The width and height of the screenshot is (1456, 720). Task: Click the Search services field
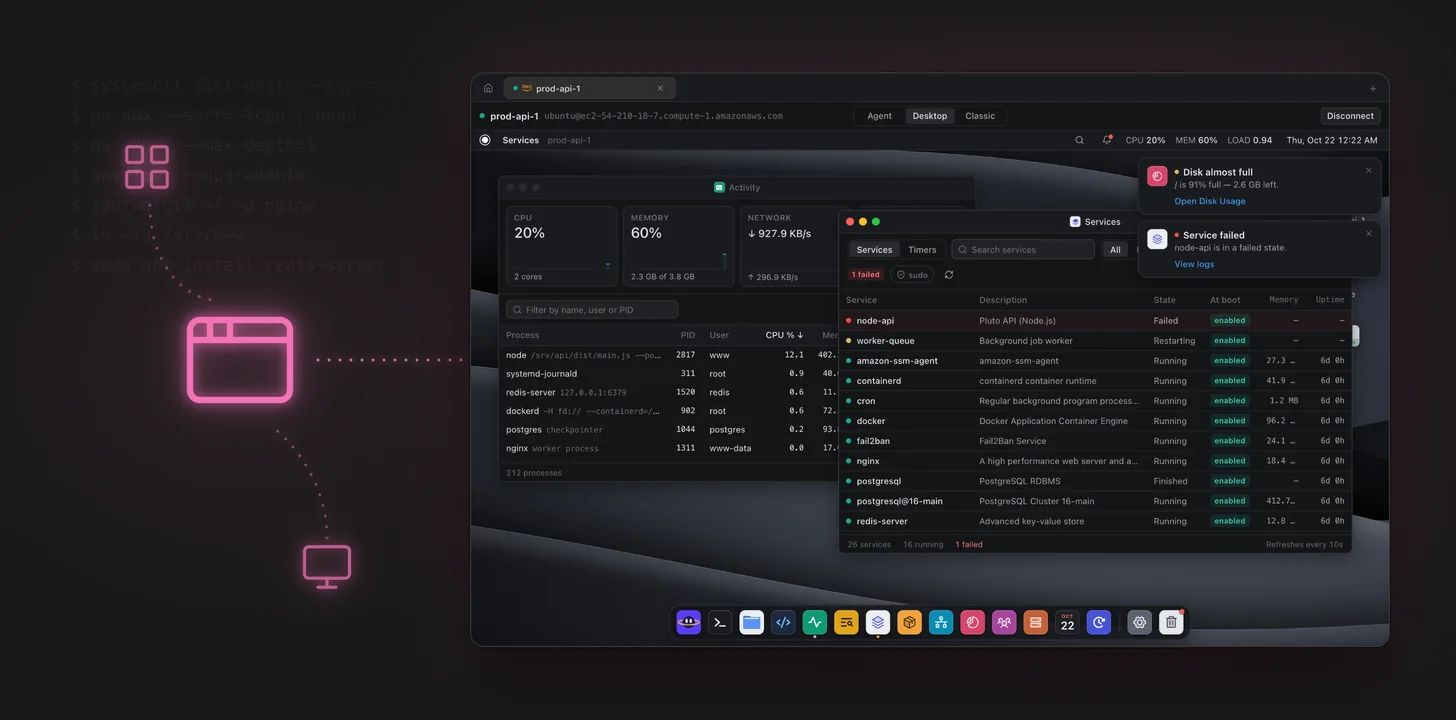[1022, 250]
